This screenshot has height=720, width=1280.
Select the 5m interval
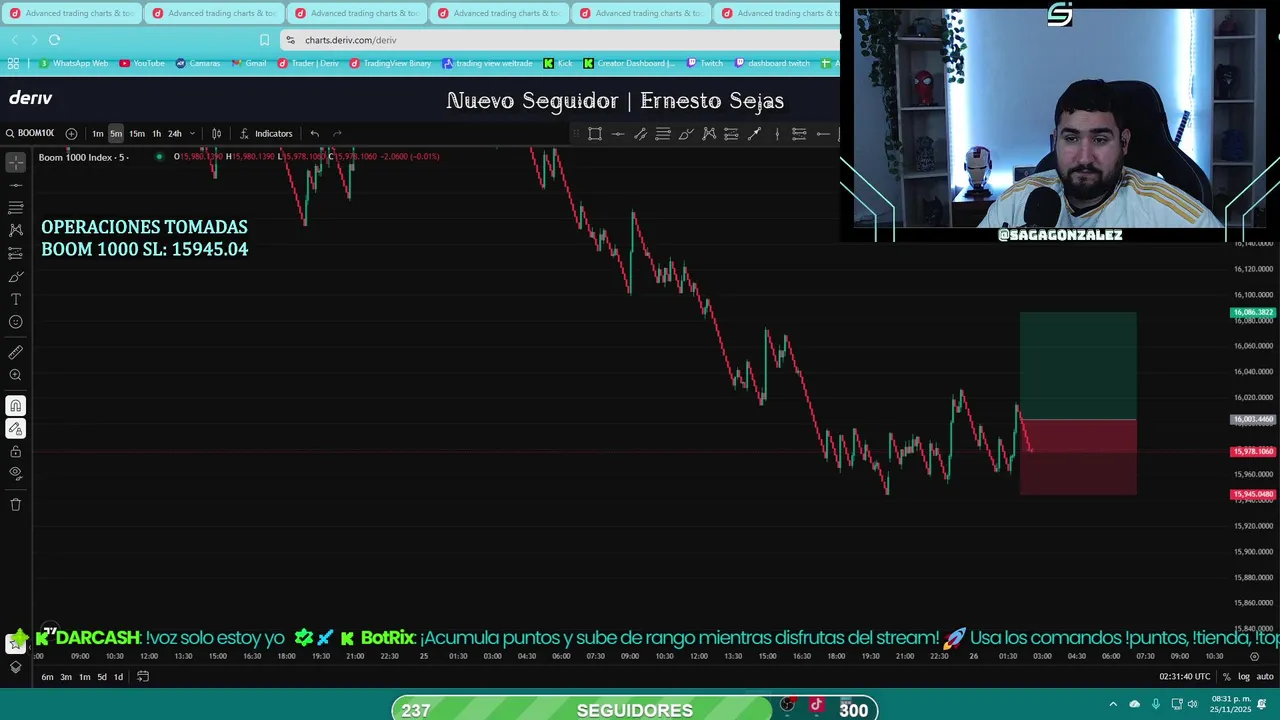pos(116,134)
